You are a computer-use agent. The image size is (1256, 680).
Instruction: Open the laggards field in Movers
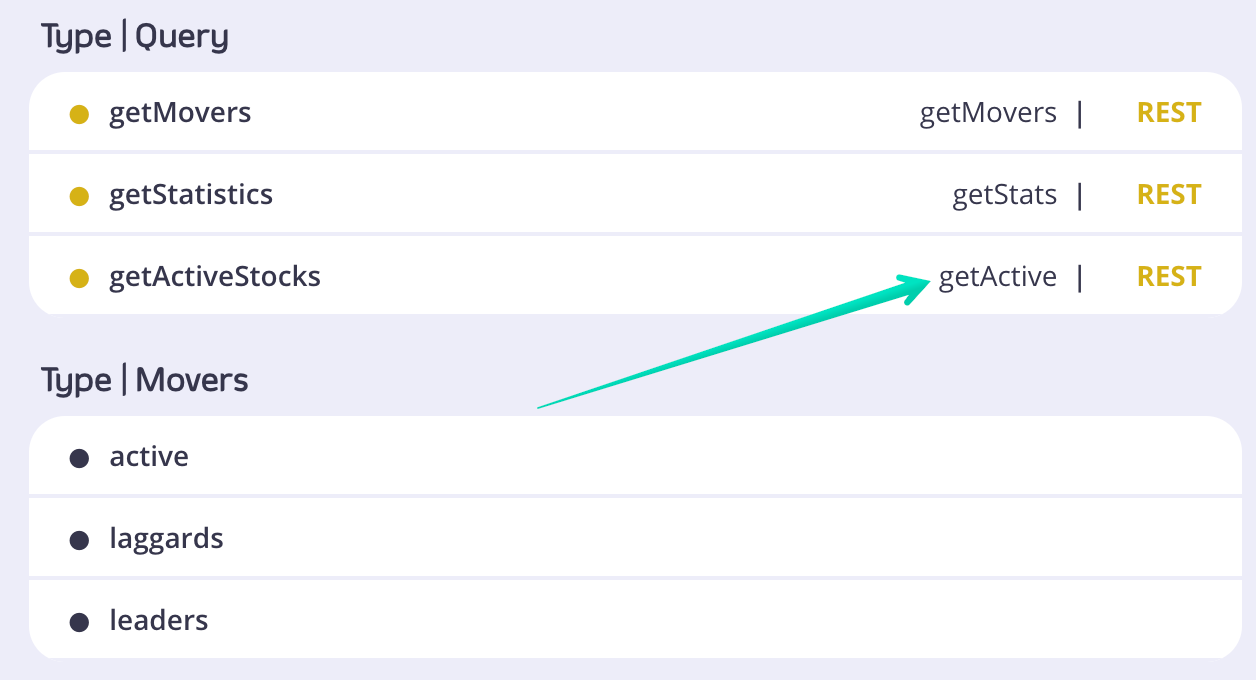166,539
